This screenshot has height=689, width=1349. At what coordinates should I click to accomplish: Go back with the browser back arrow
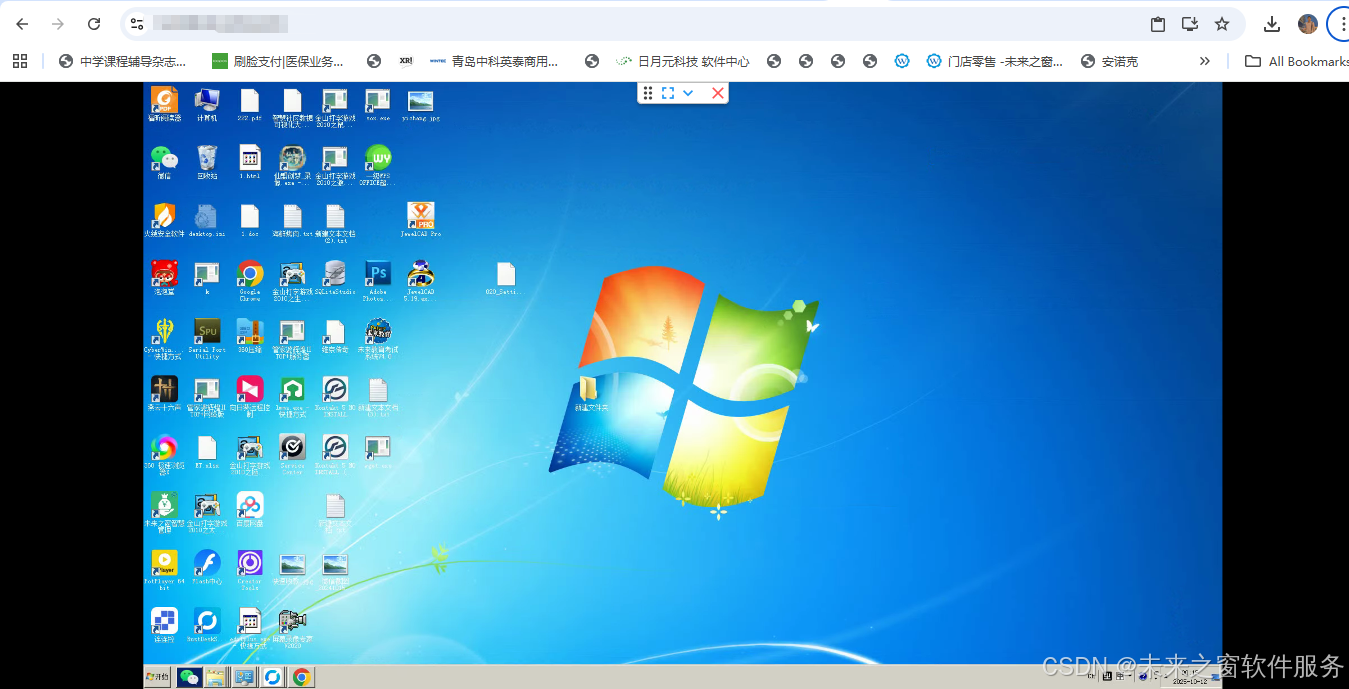pos(22,24)
